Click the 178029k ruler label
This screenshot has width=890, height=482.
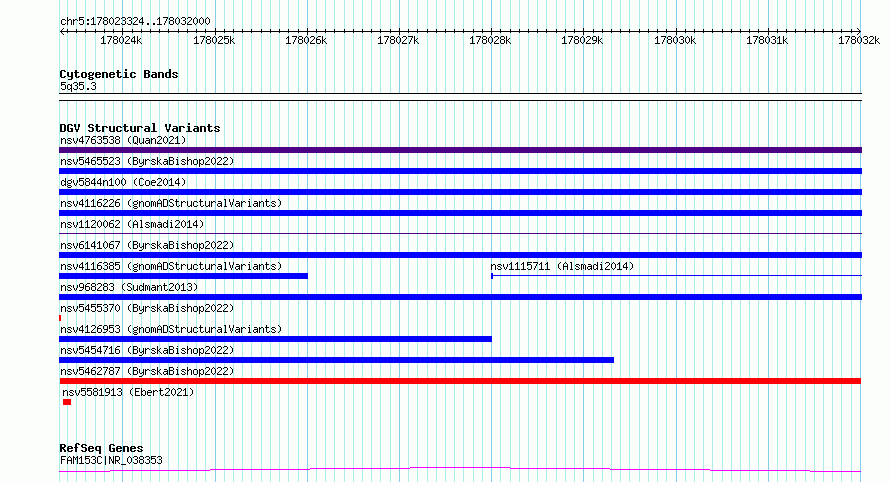pos(582,40)
